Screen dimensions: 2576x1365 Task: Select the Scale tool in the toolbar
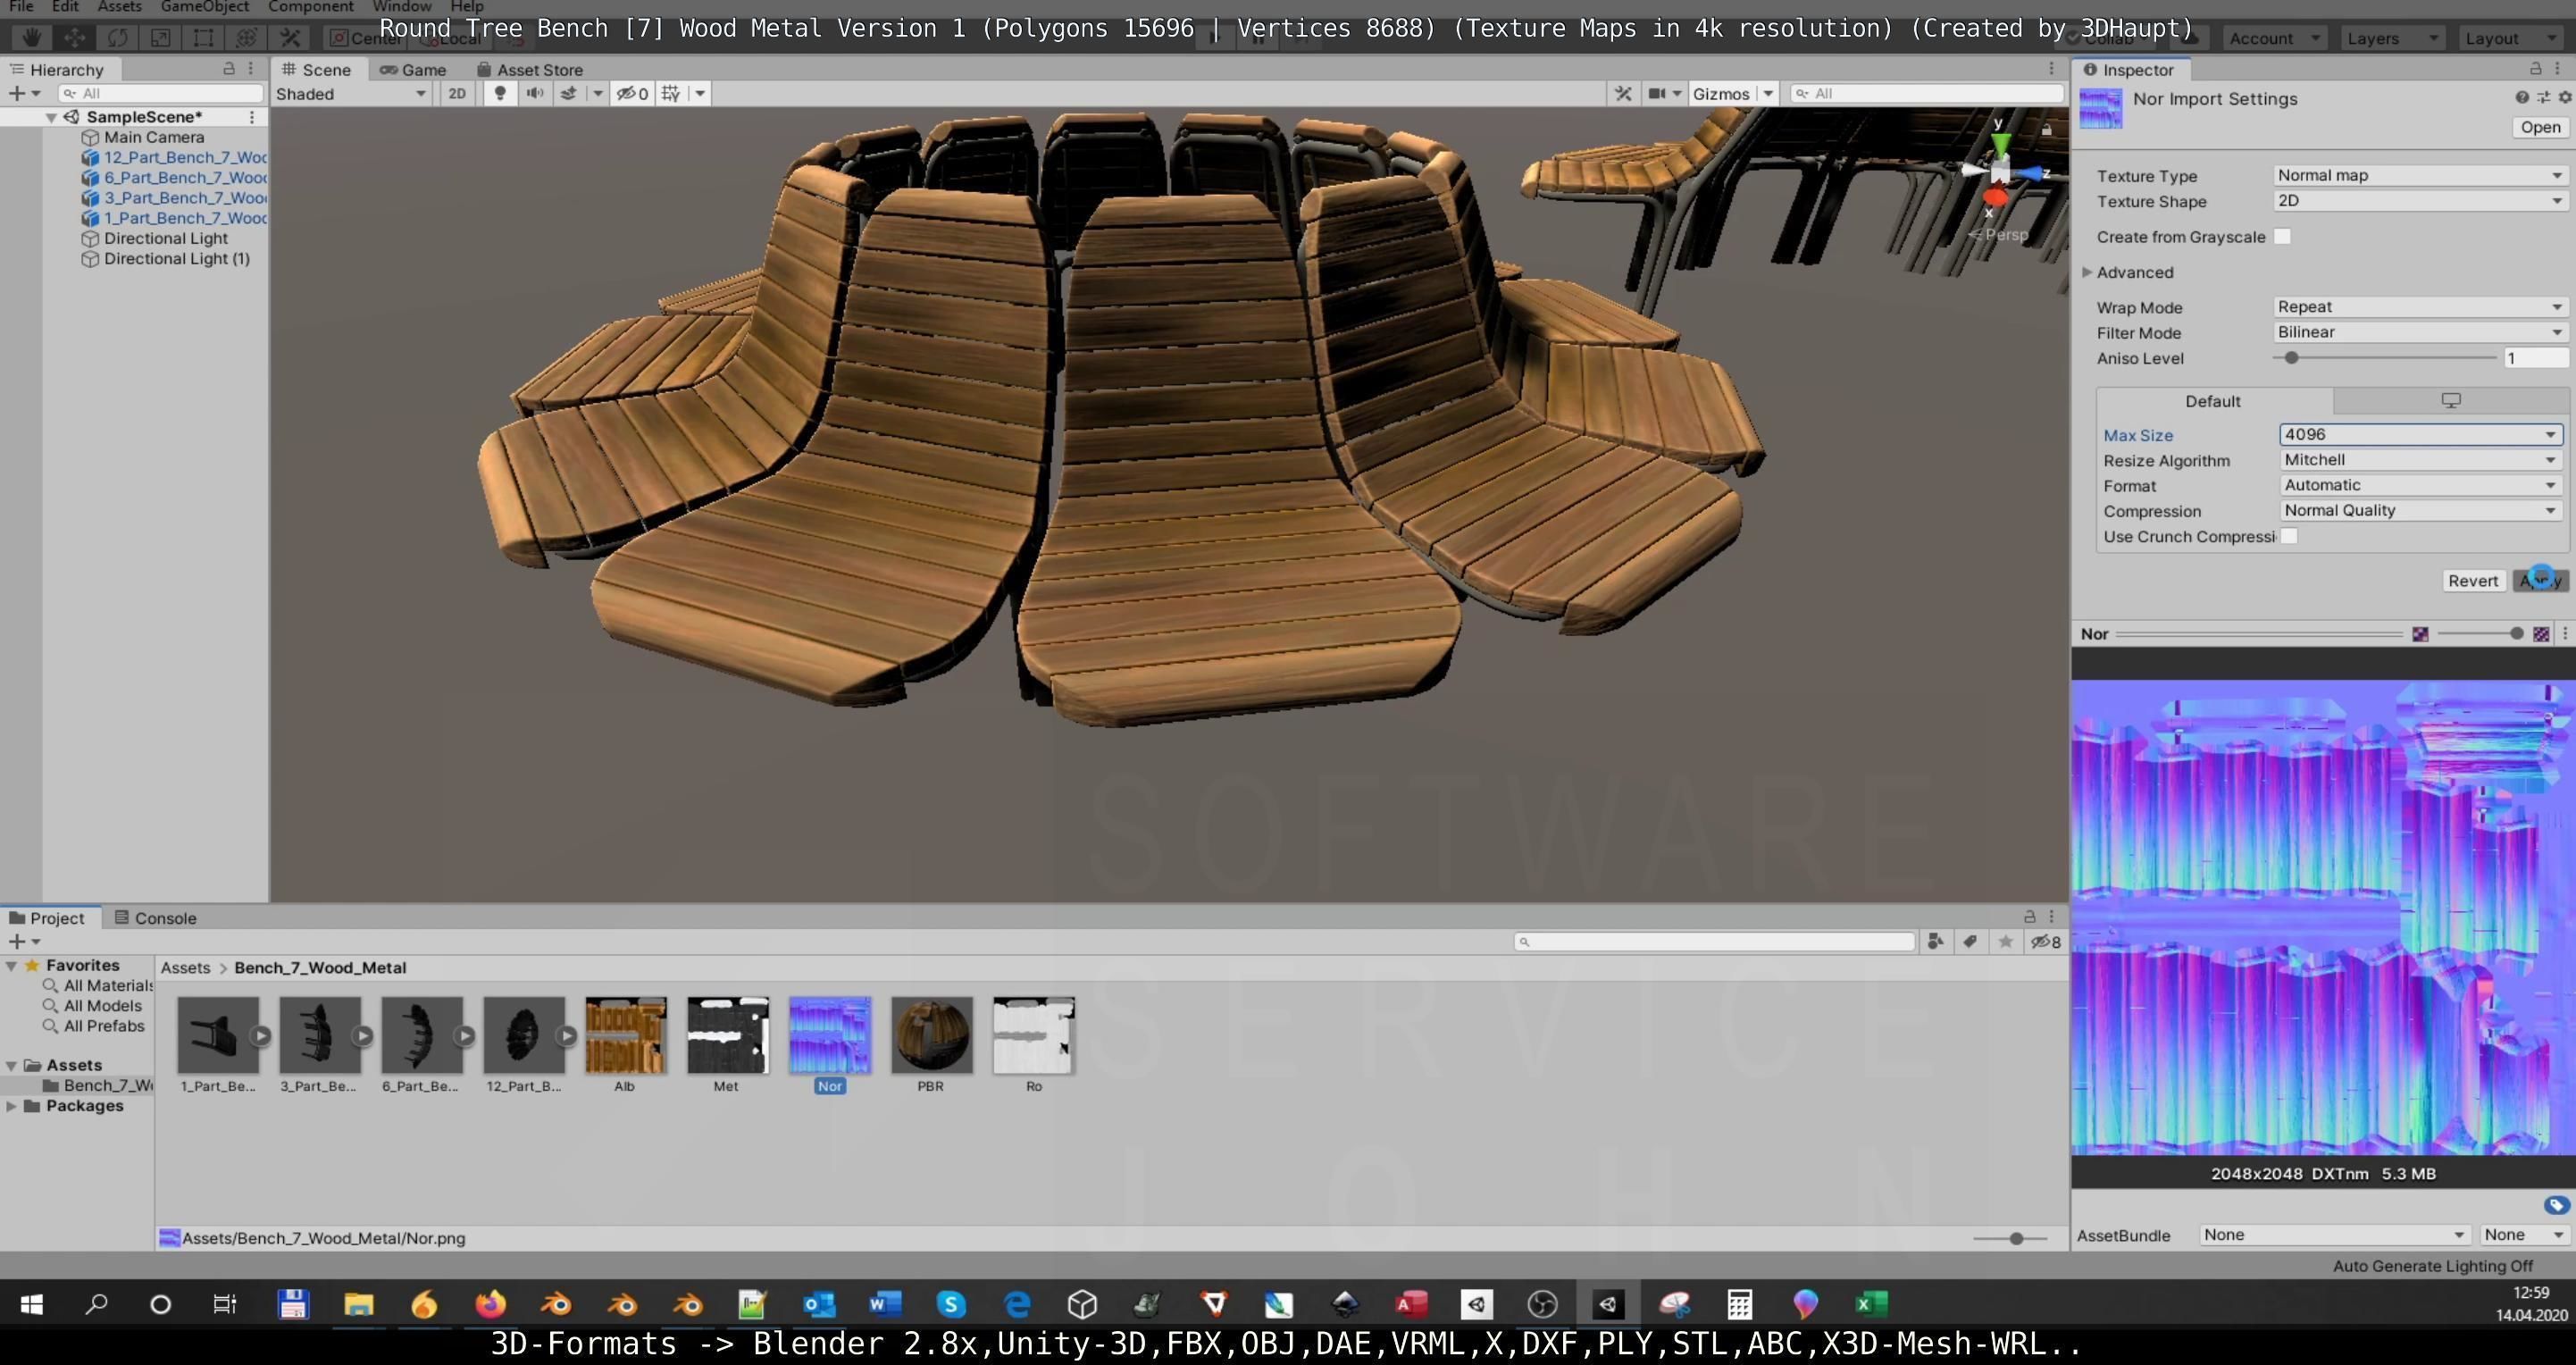pos(160,38)
